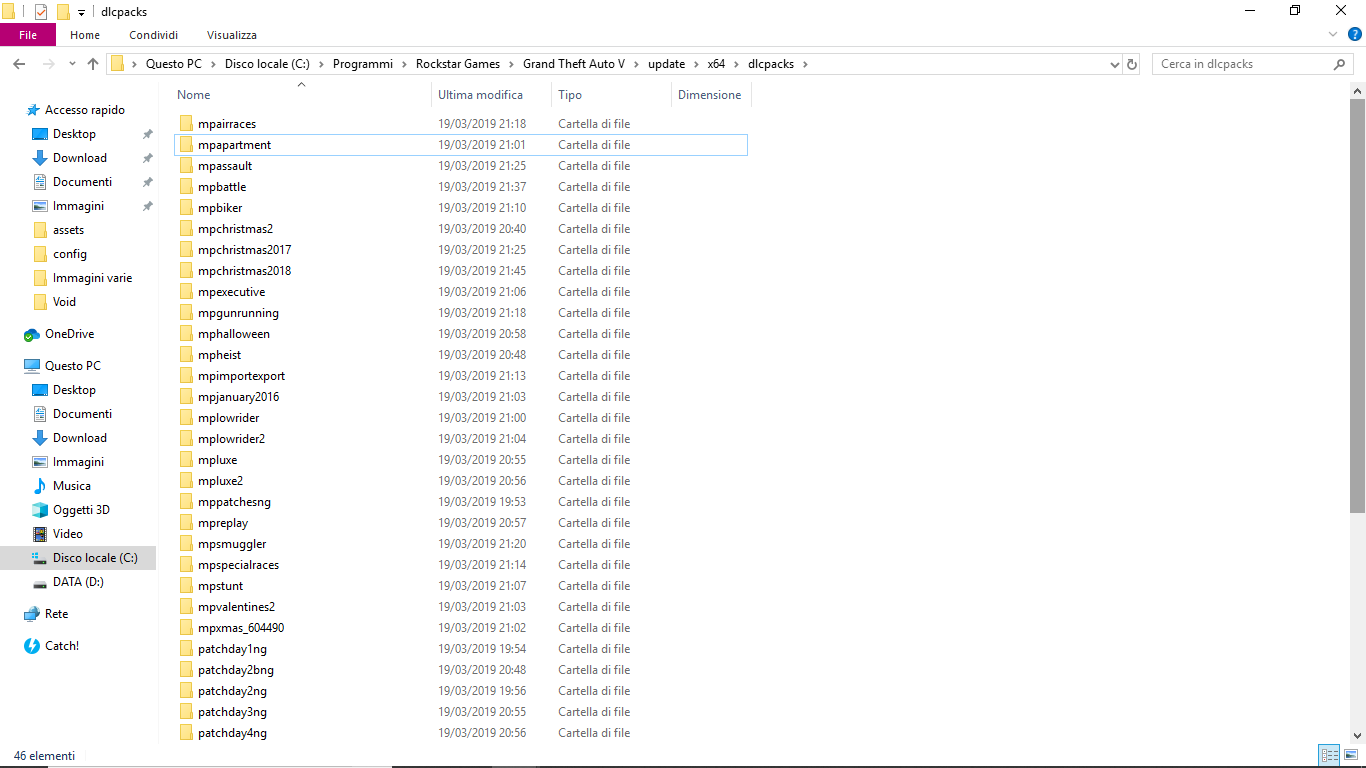Select DATA (D:) drive
Viewport: 1366px width, 768px height.
click(x=78, y=582)
